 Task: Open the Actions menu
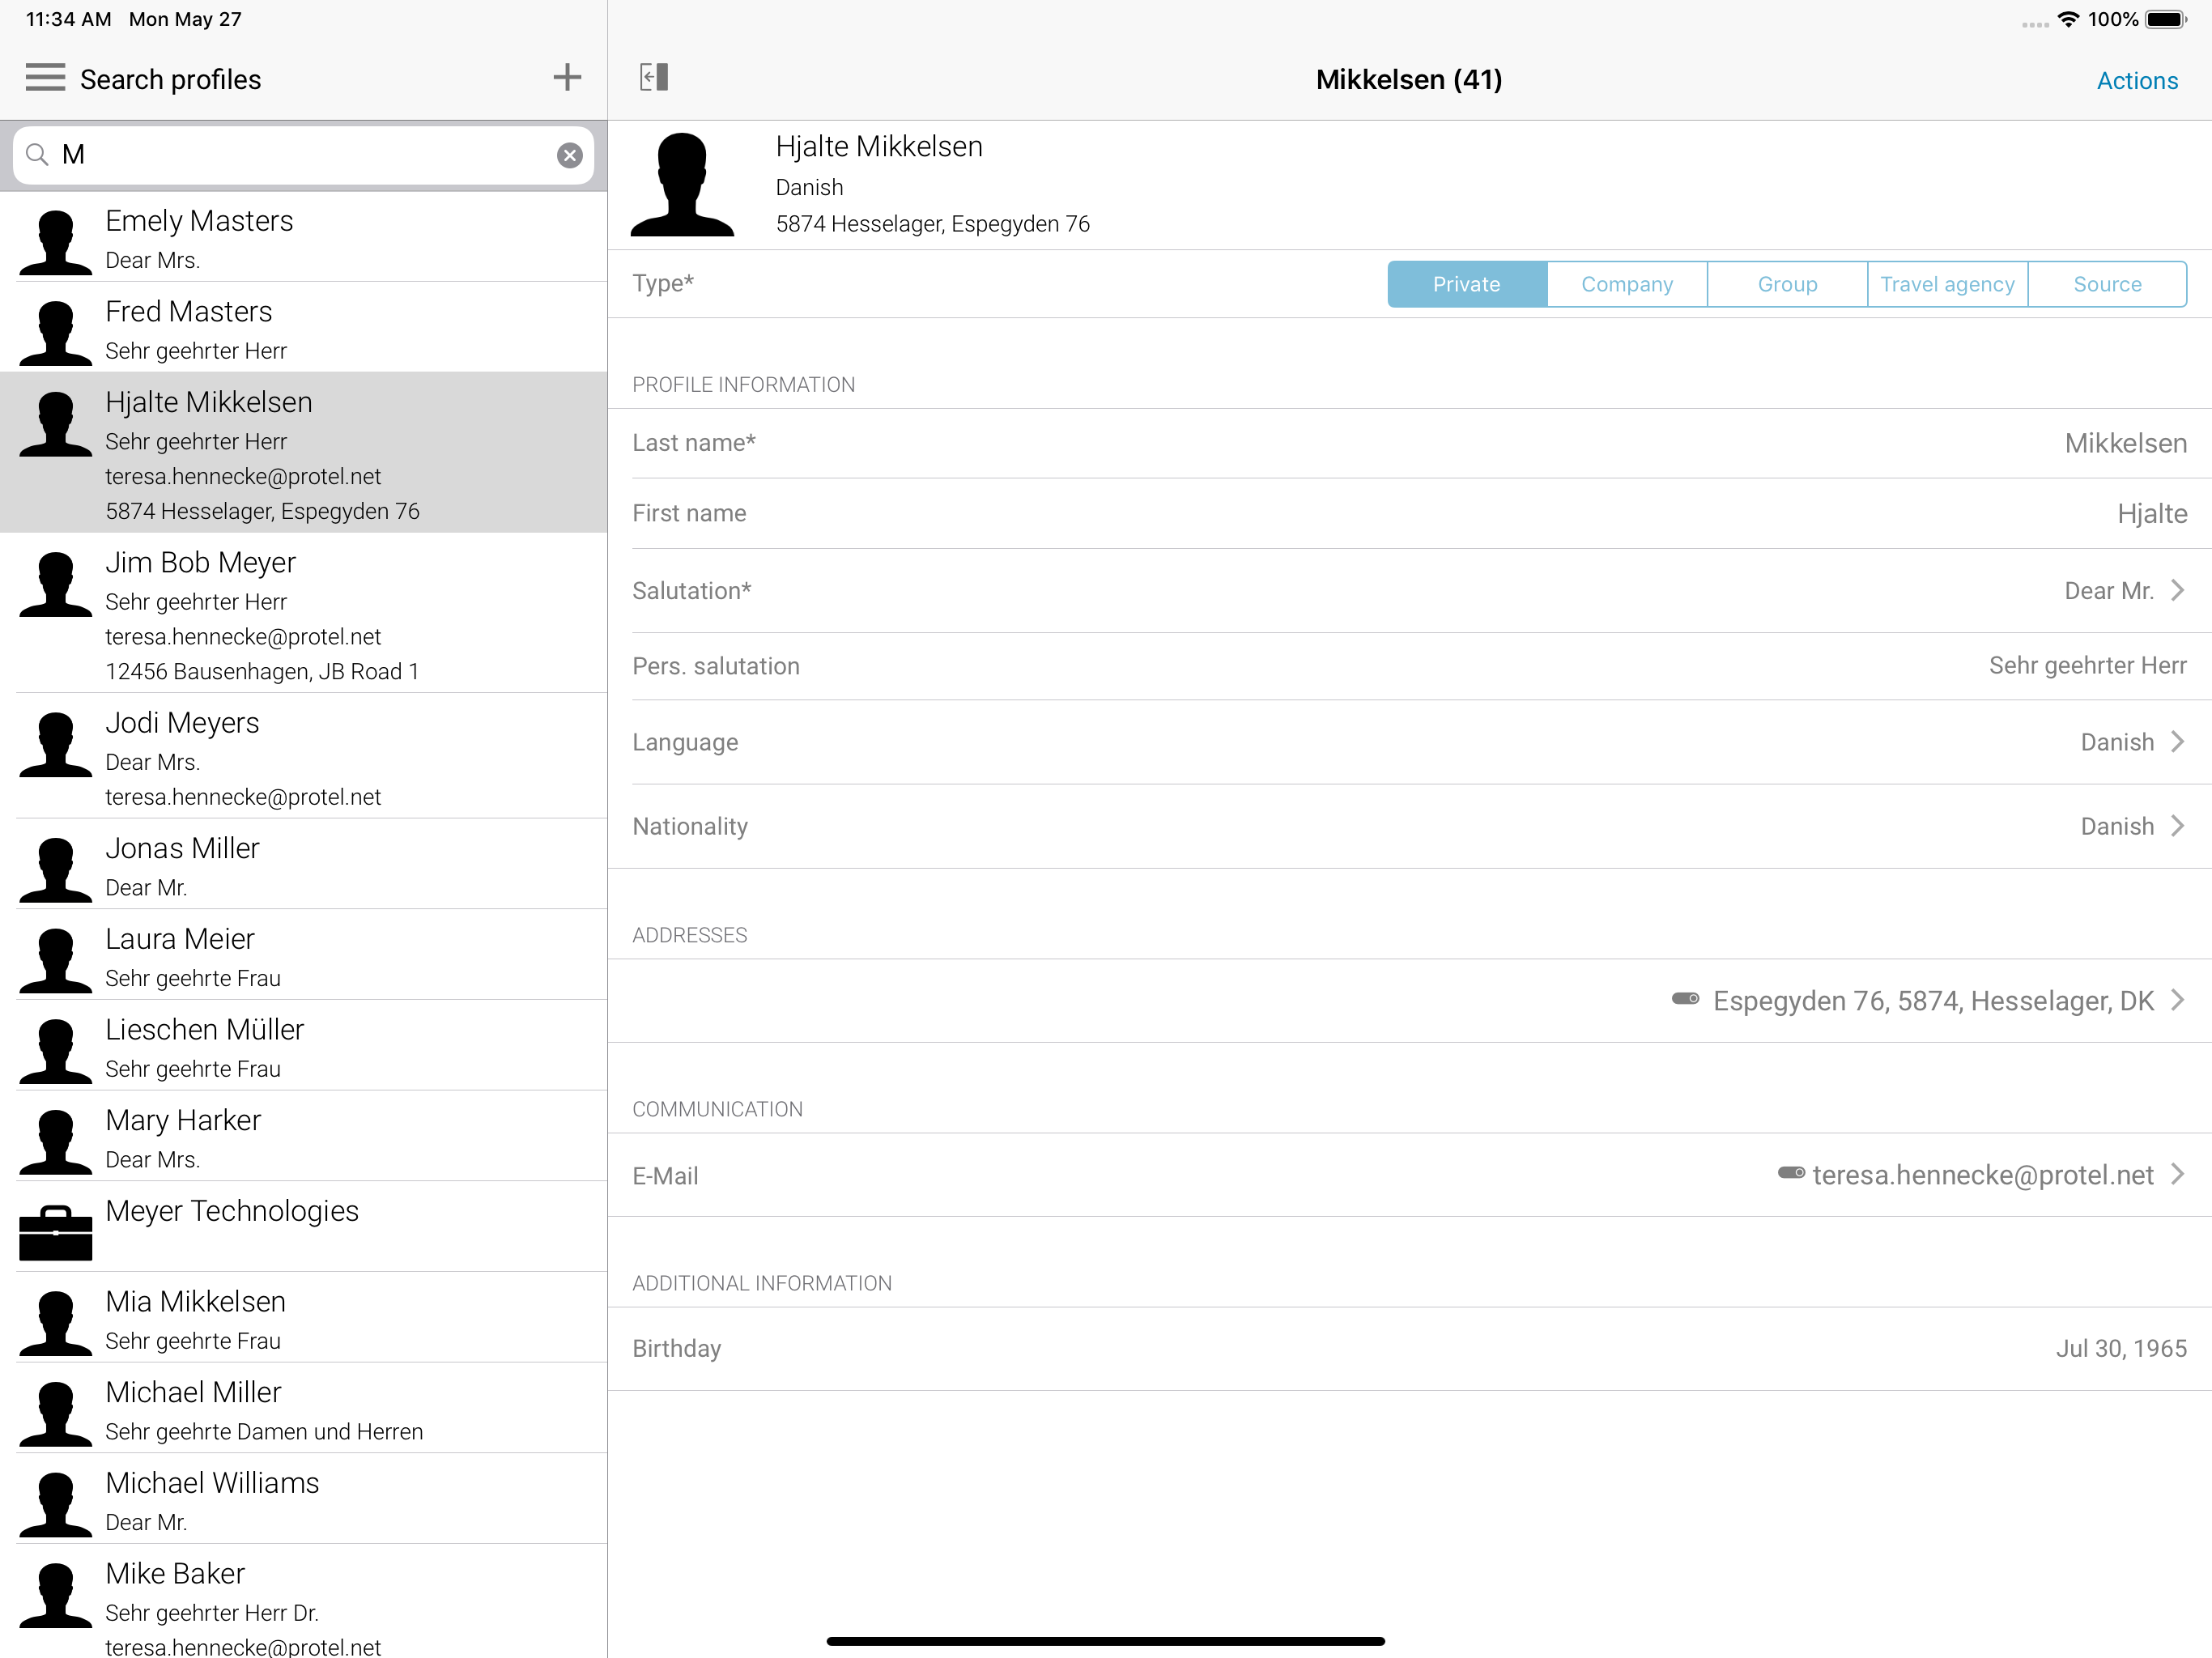click(2137, 81)
